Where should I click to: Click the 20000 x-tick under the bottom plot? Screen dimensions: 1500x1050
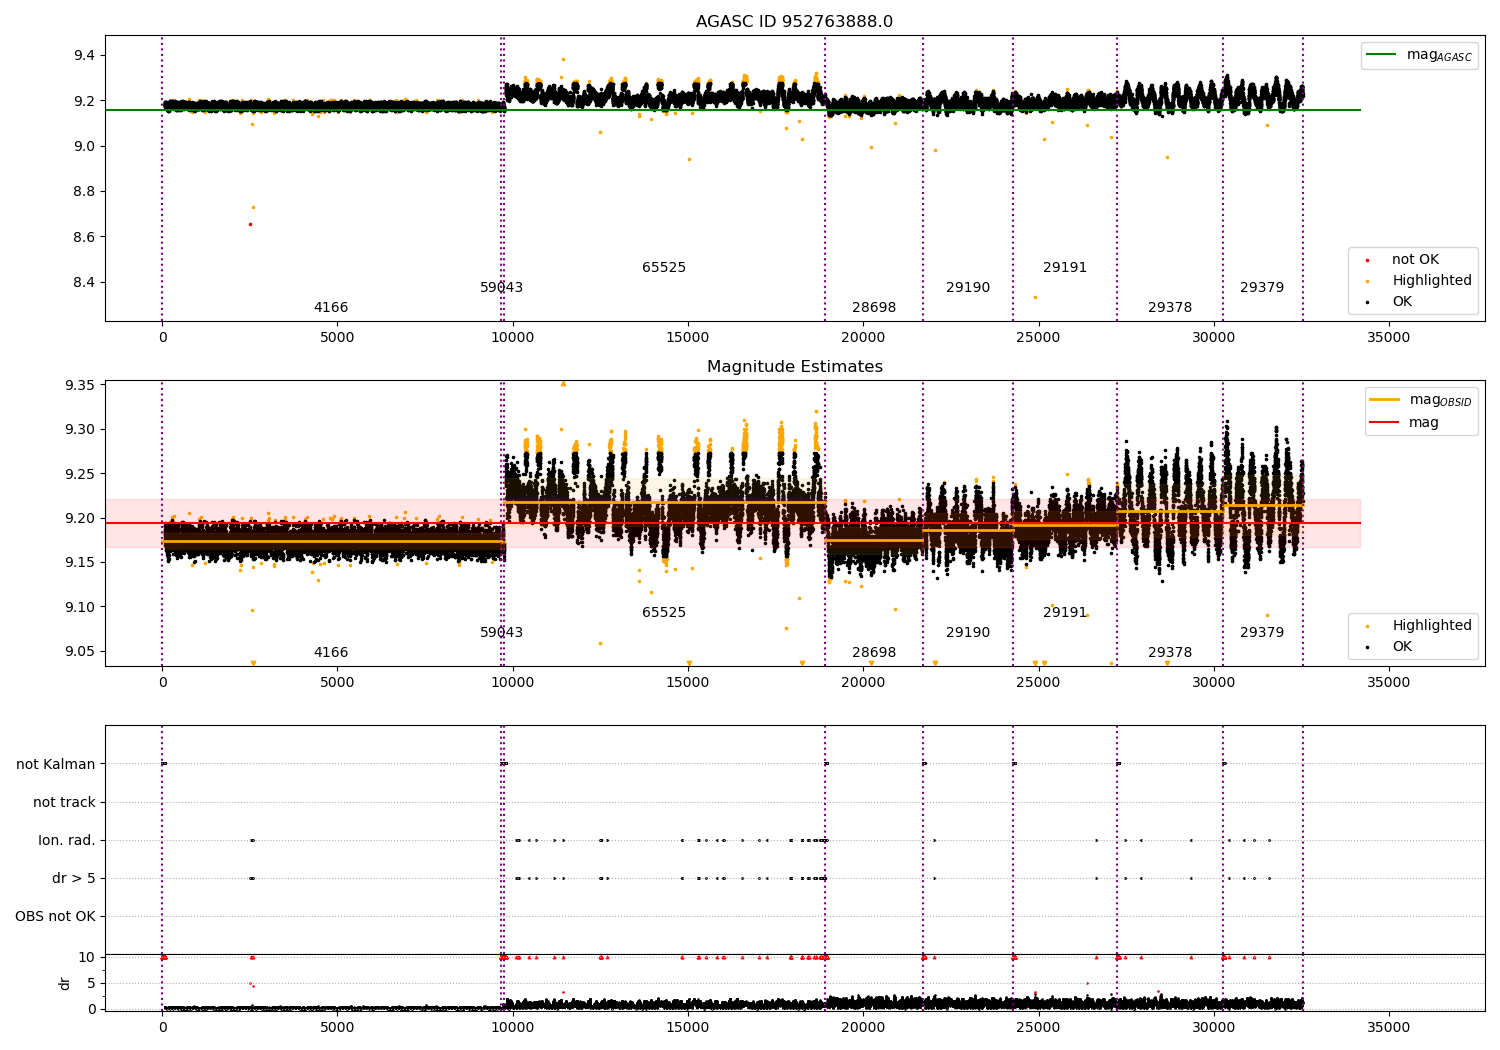coord(863,1027)
